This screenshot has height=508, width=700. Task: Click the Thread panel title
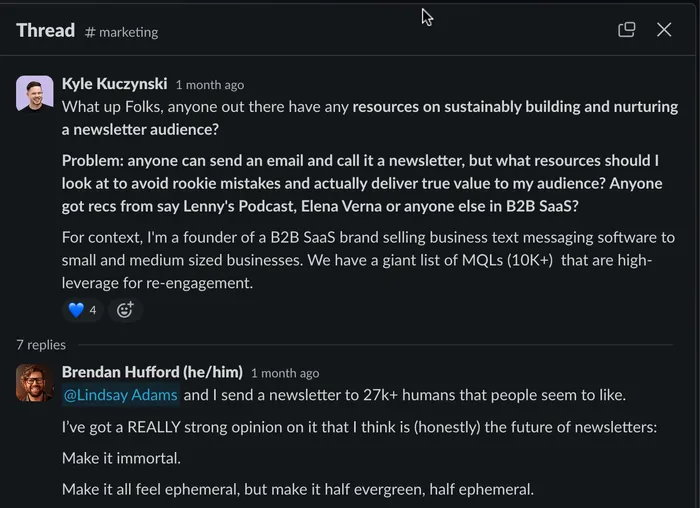point(45,30)
